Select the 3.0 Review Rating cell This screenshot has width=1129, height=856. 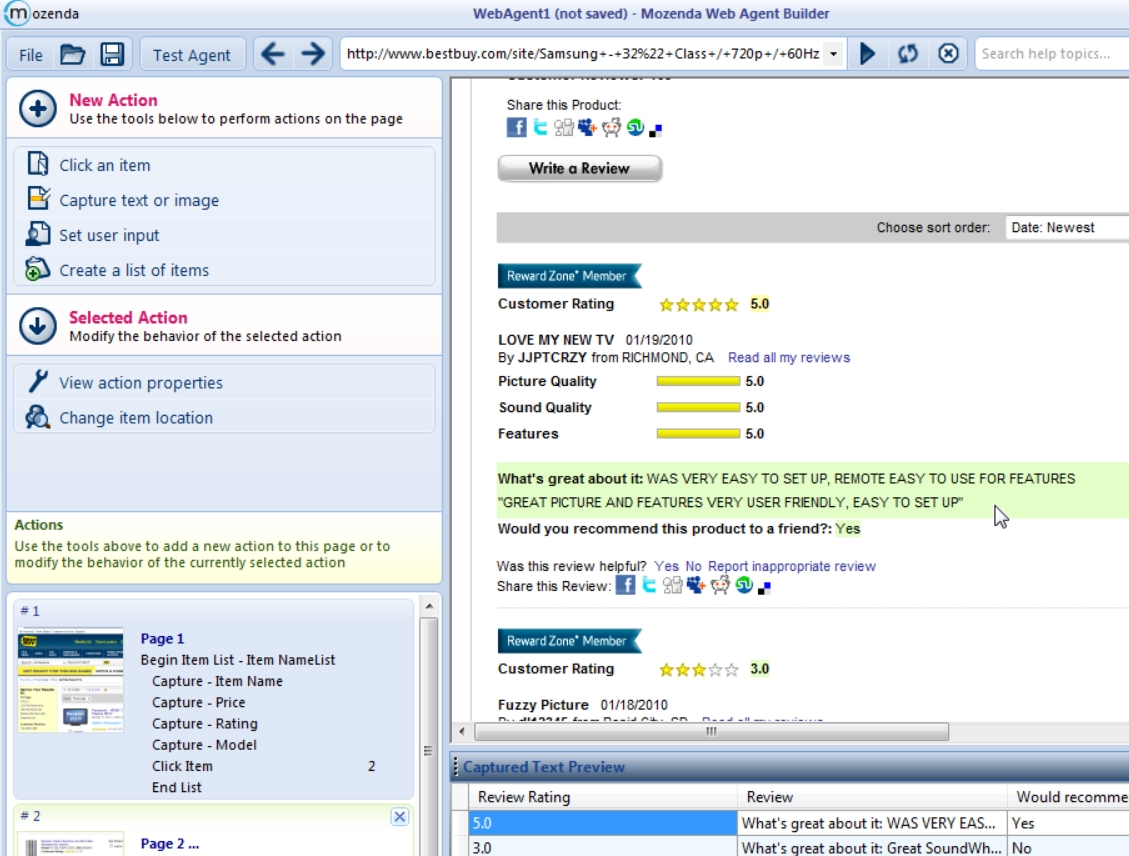603,847
